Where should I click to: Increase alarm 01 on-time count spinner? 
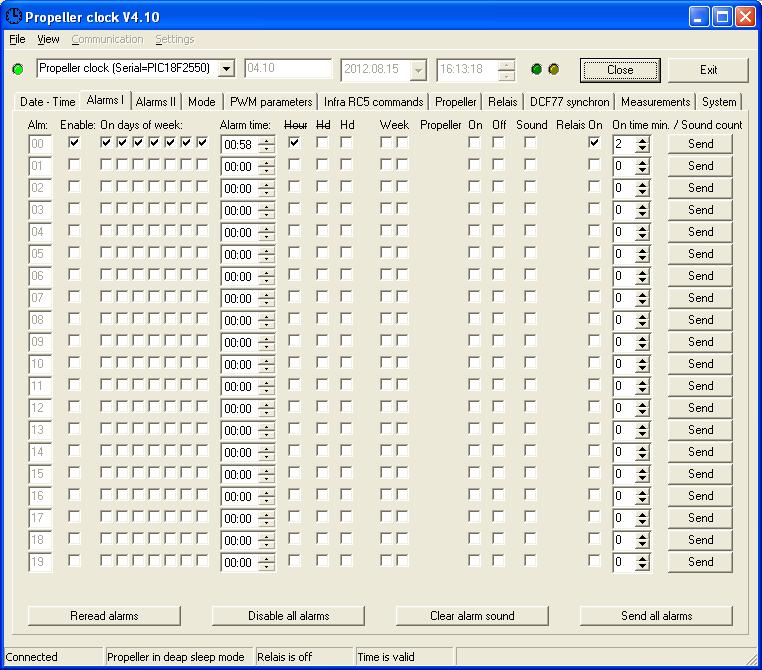click(642, 163)
